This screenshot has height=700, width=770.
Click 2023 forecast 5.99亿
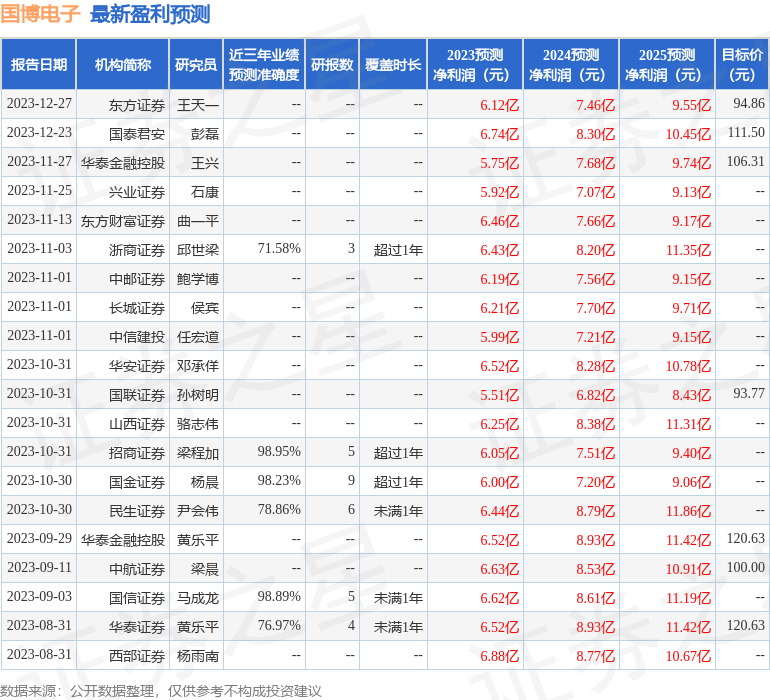pyautogui.click(x=499, y=337)
